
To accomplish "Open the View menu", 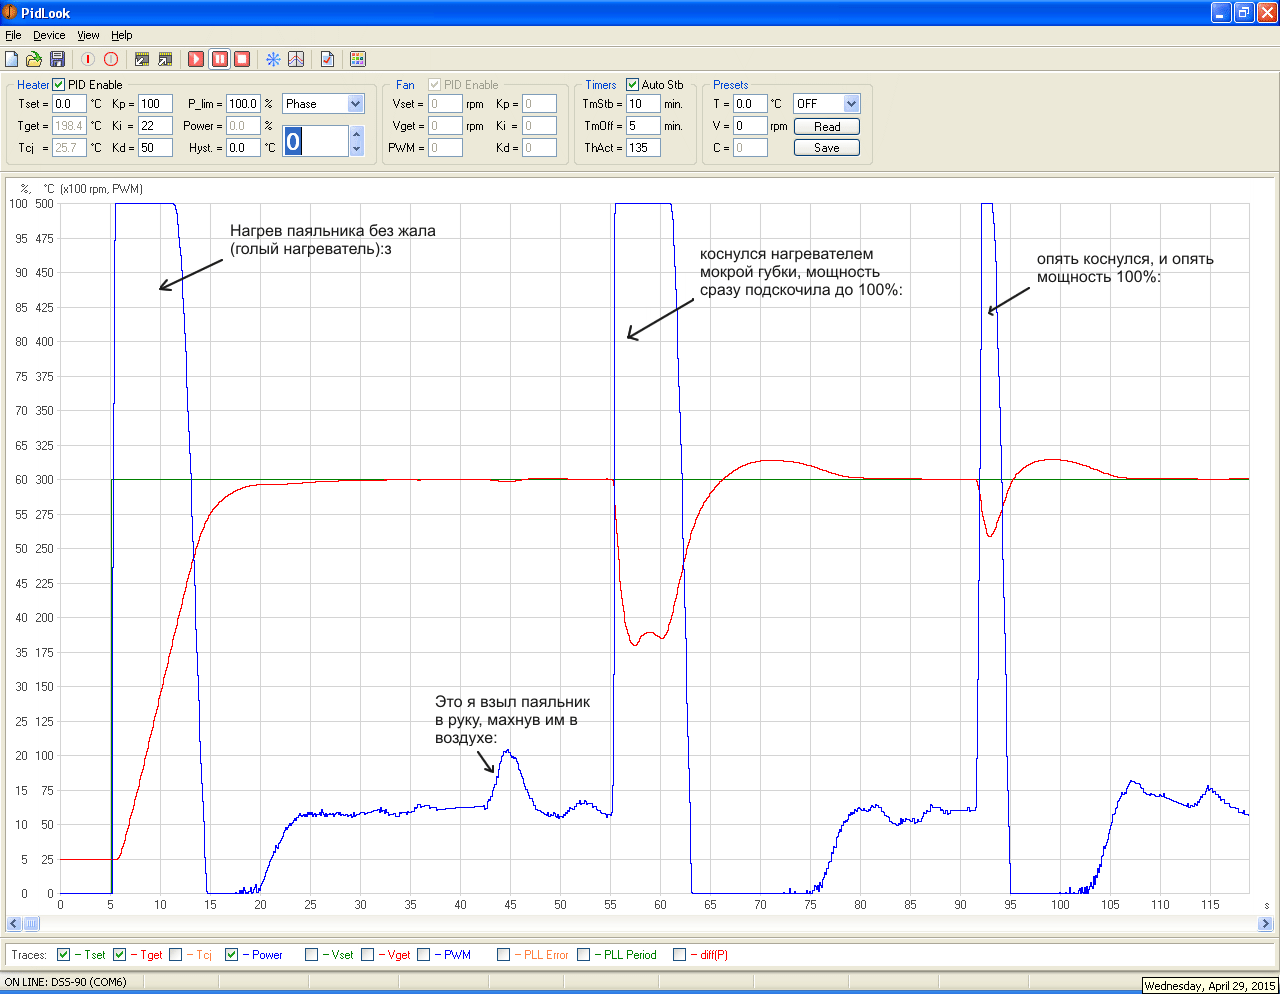I will click(x=89, y=35).
